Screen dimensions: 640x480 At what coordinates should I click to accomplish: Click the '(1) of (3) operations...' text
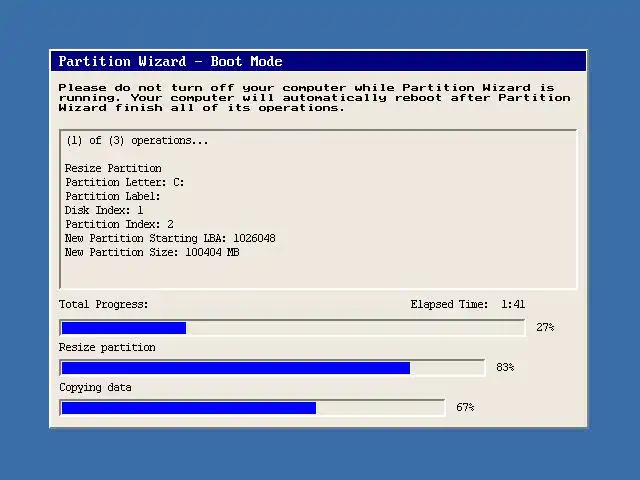[x=137, y=140]
